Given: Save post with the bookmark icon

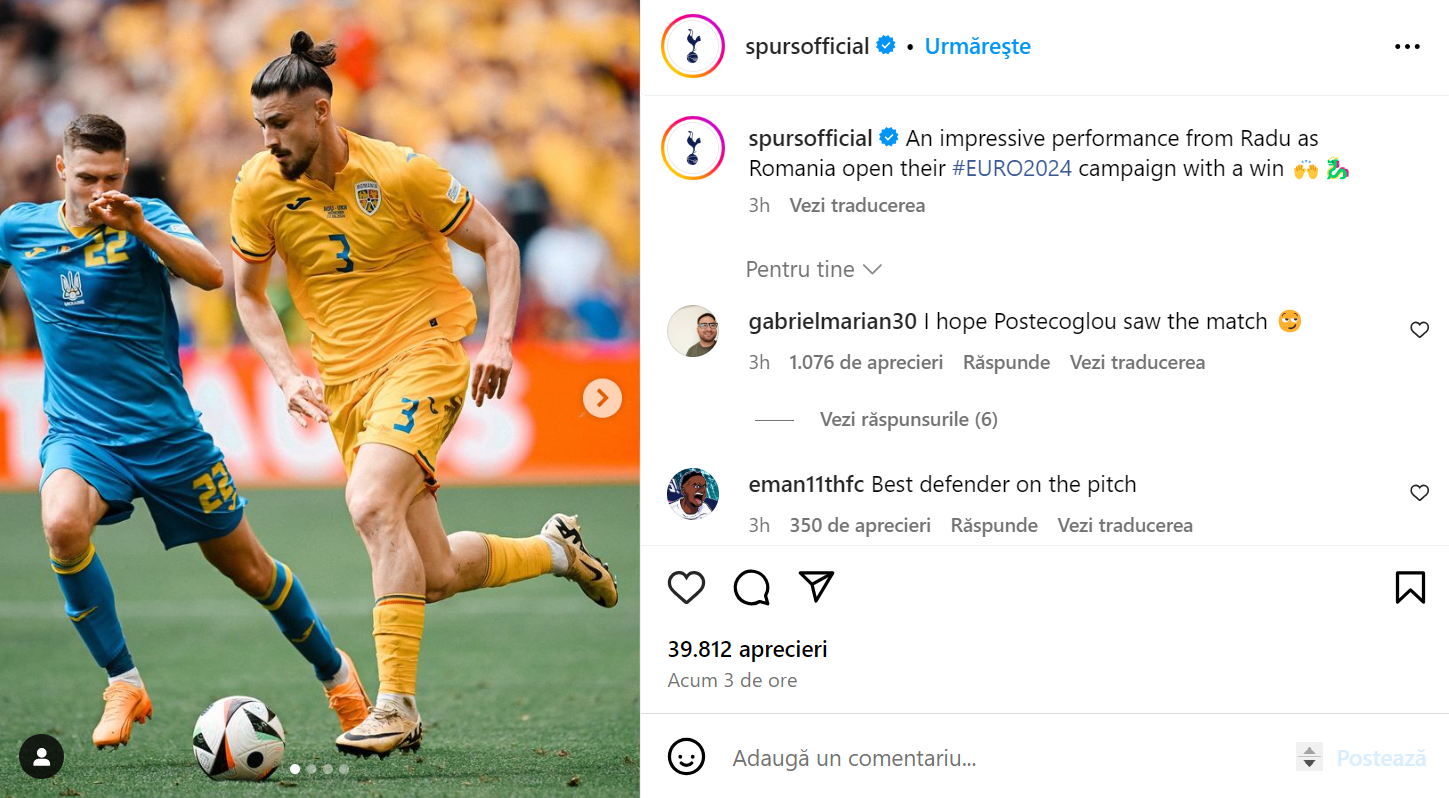Looking at the screenshot, I should [x=1410, y=588].
